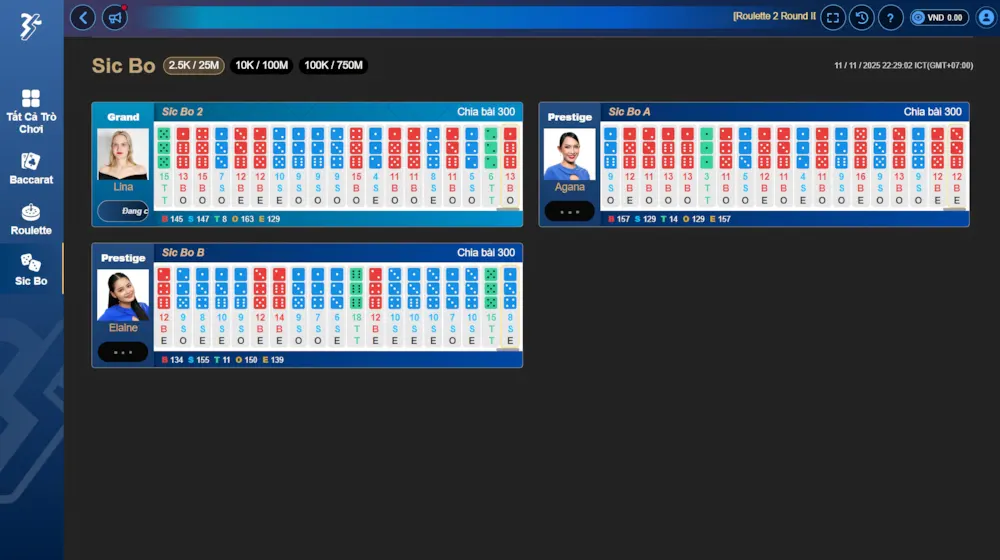The height and width of the screenshot is (560, 1000).
Task: Open the Sic Bo A table title
Action: pyautogui.click(x=629, y=112)
